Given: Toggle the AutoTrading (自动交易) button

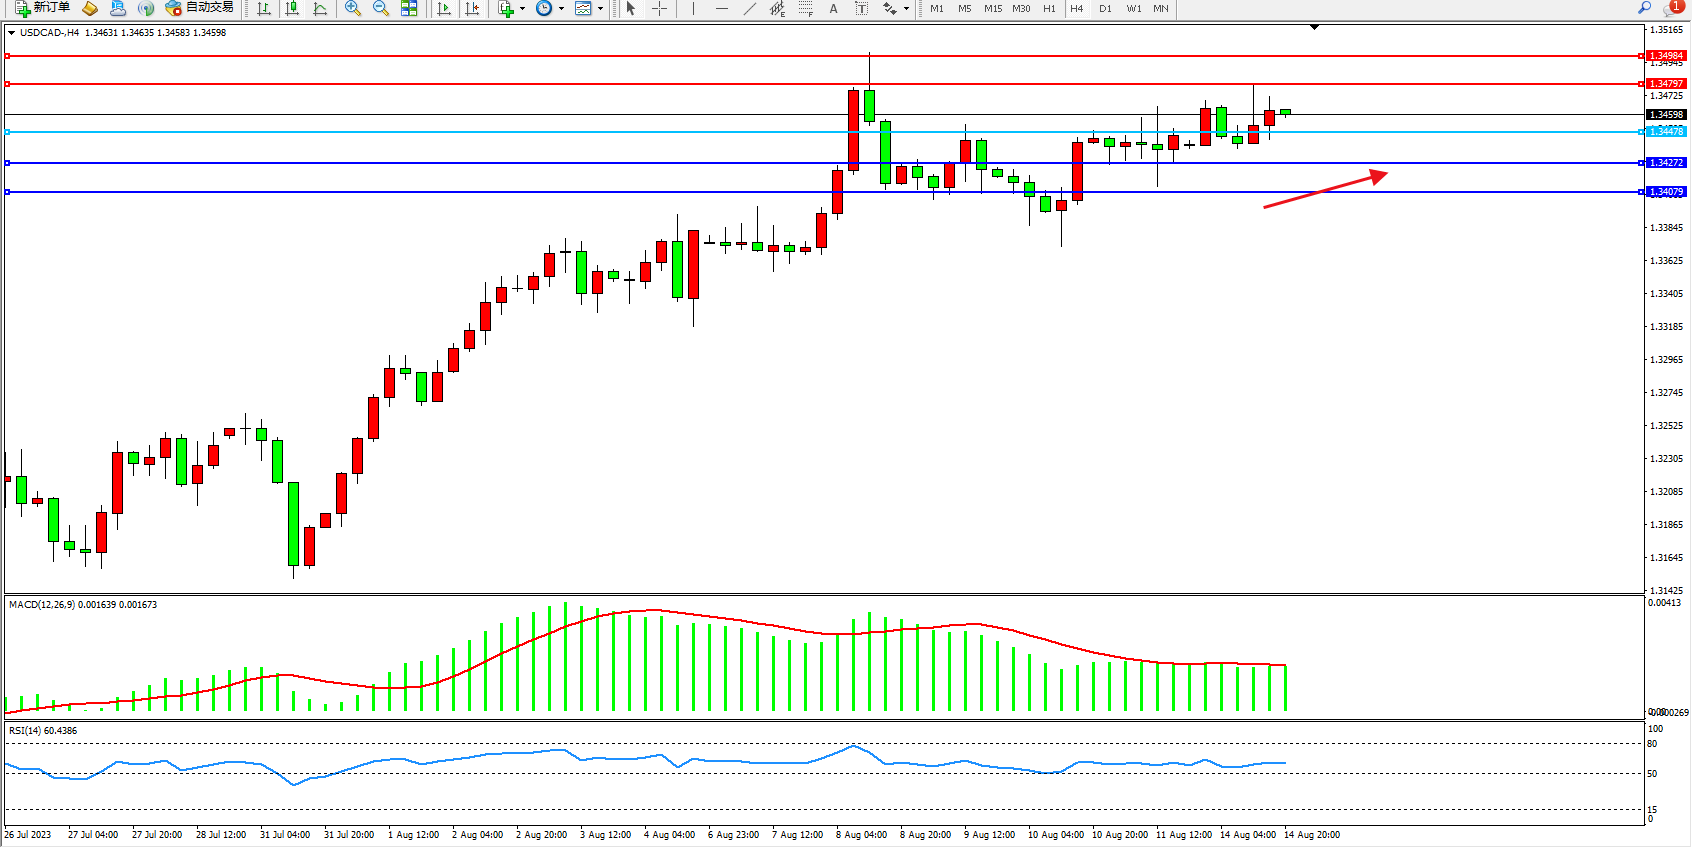Looking at the screenshot, I should [x=200, y=8].
